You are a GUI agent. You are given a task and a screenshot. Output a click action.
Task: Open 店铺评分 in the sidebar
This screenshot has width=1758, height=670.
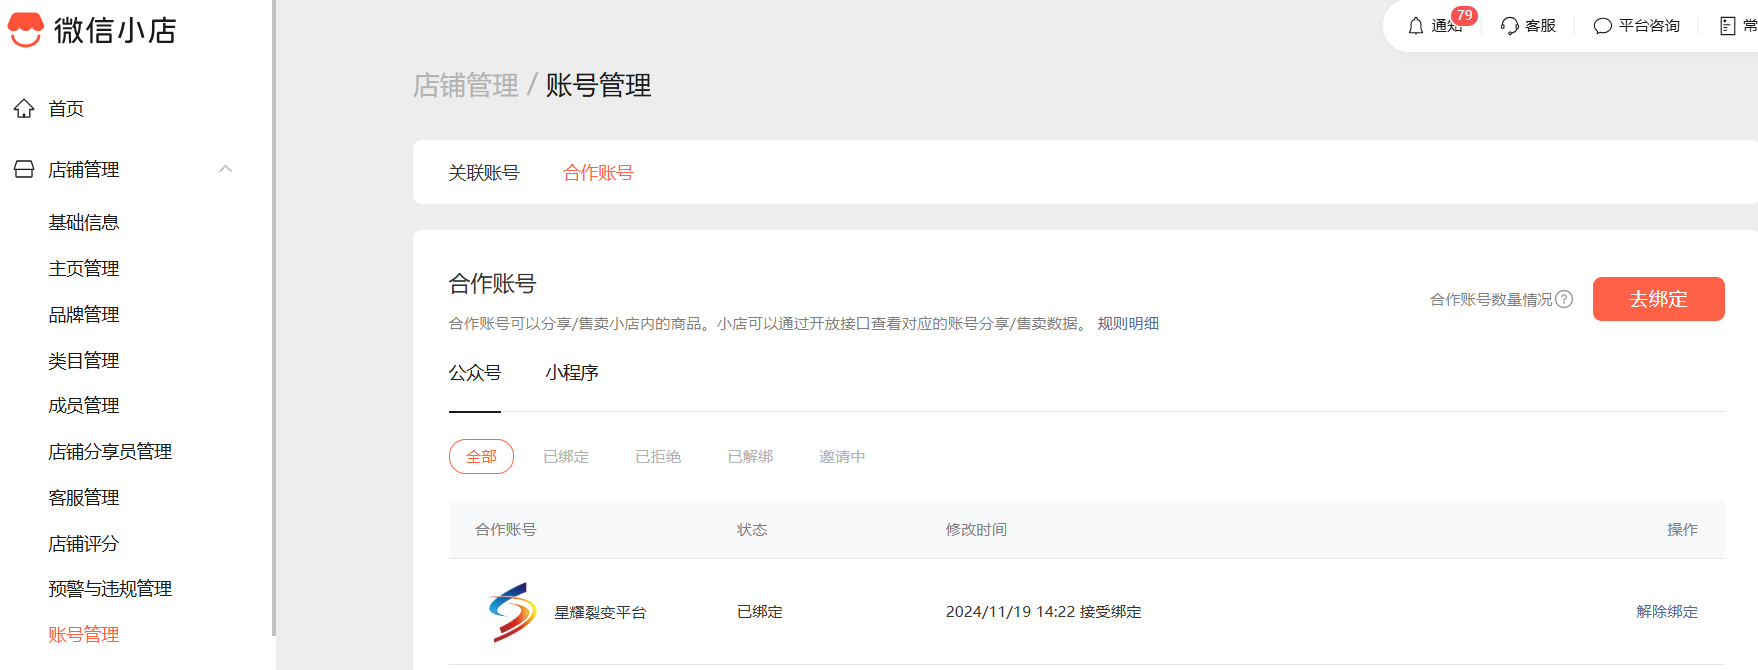(84, 543)
